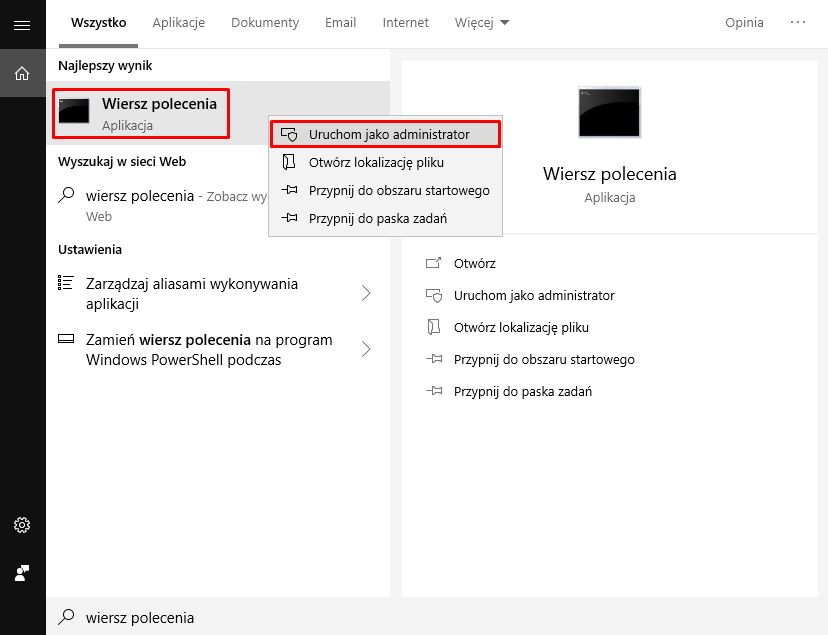Viewport: 828px width, 635px height.
Task: Switch to the Wszystko tab
Action: [x=99, y=23]
